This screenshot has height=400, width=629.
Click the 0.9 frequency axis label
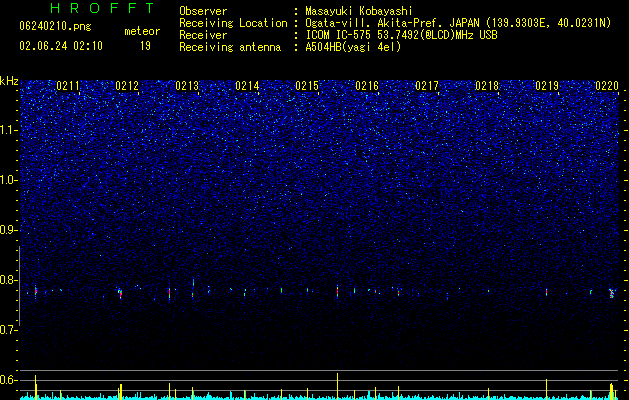coord(9,230)
